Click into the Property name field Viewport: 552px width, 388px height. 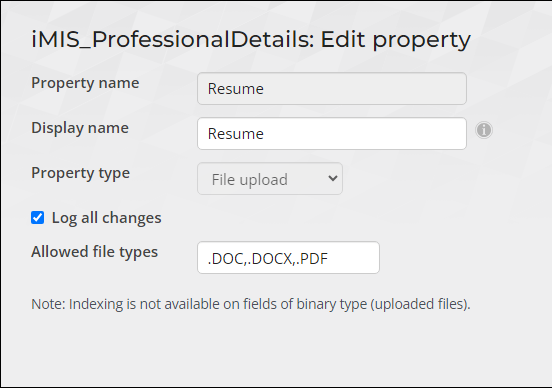pyautogui.click(x=332, y=89)
